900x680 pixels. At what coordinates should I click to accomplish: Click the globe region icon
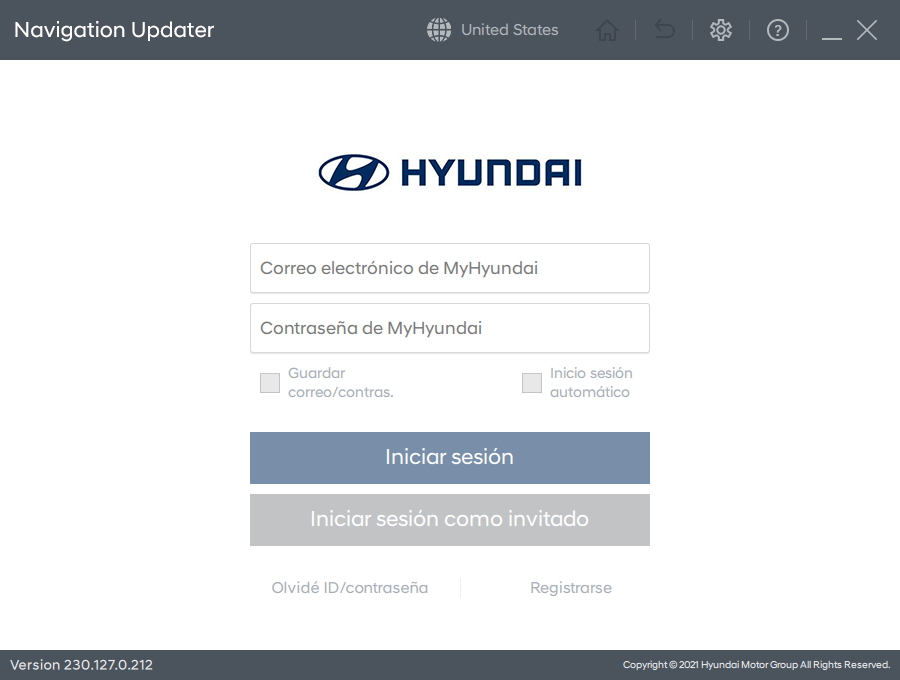pos(439,30)
